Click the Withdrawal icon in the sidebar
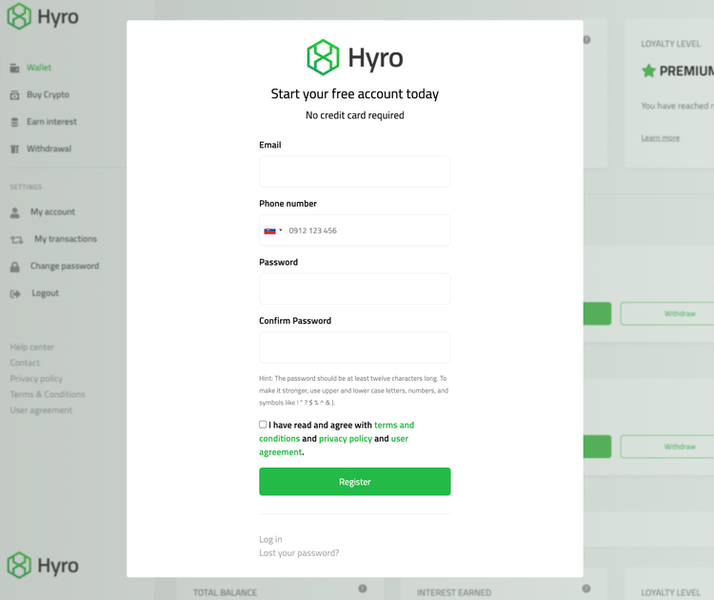The height and width of the screenshot is (600, 714). click(15, 149)
